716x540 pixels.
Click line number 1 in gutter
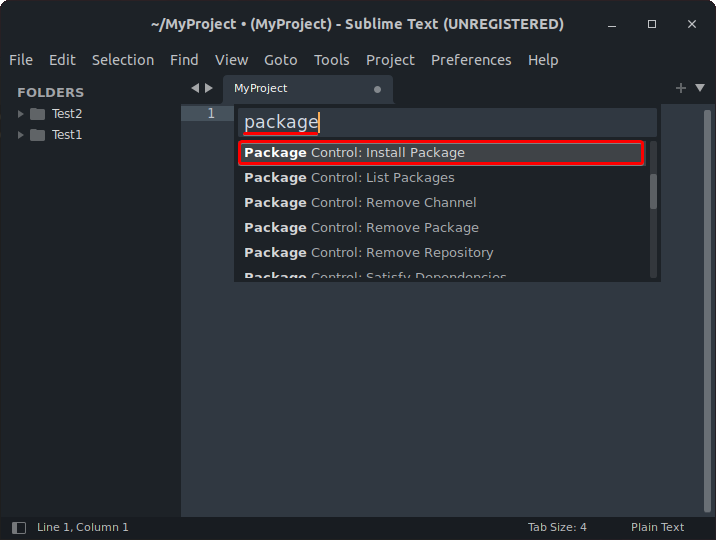211,113
